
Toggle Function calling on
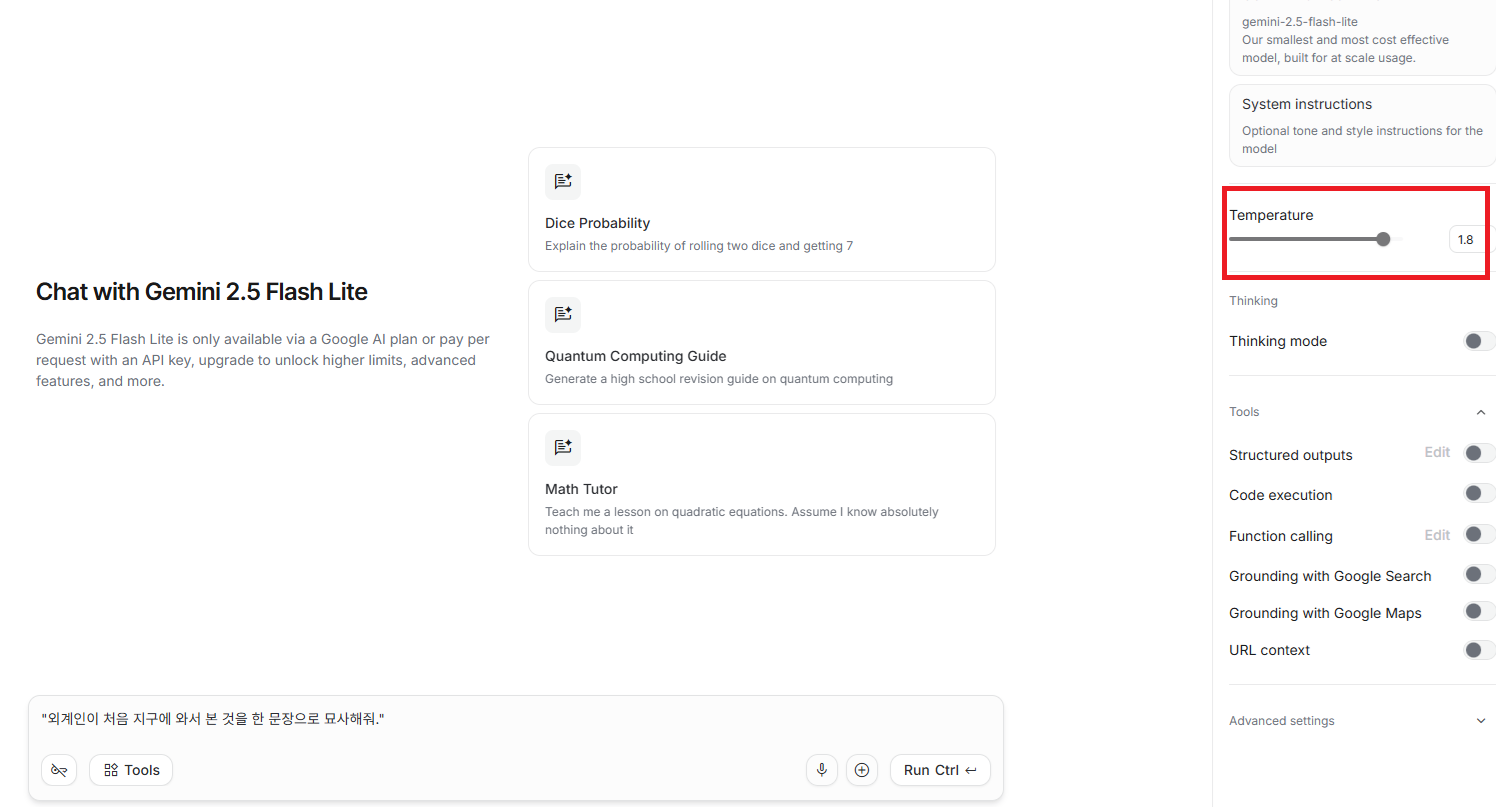coord(1479,535)
